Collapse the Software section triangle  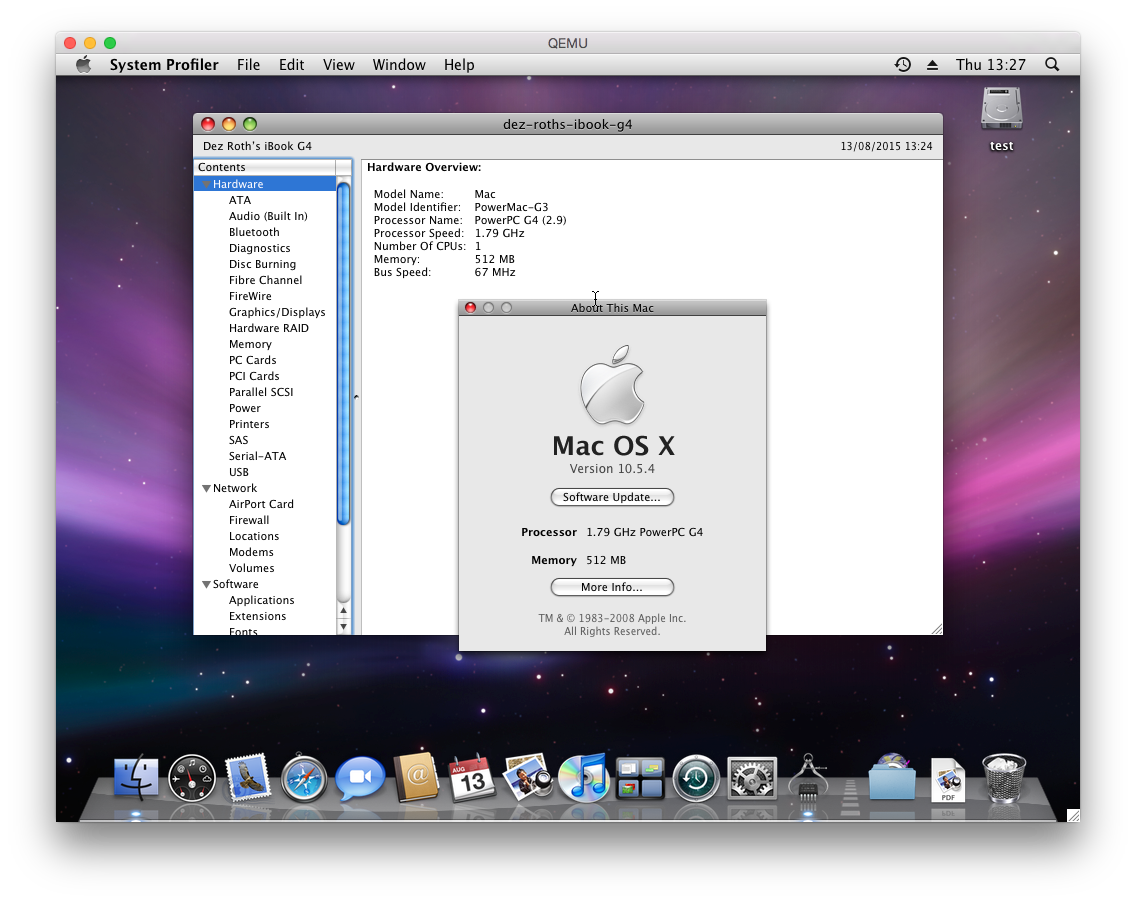tap(205, 585)
